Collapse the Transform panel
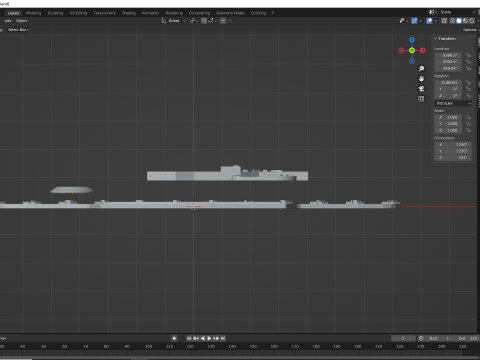This screenshot has width=480, height=360. click(436, 39)
